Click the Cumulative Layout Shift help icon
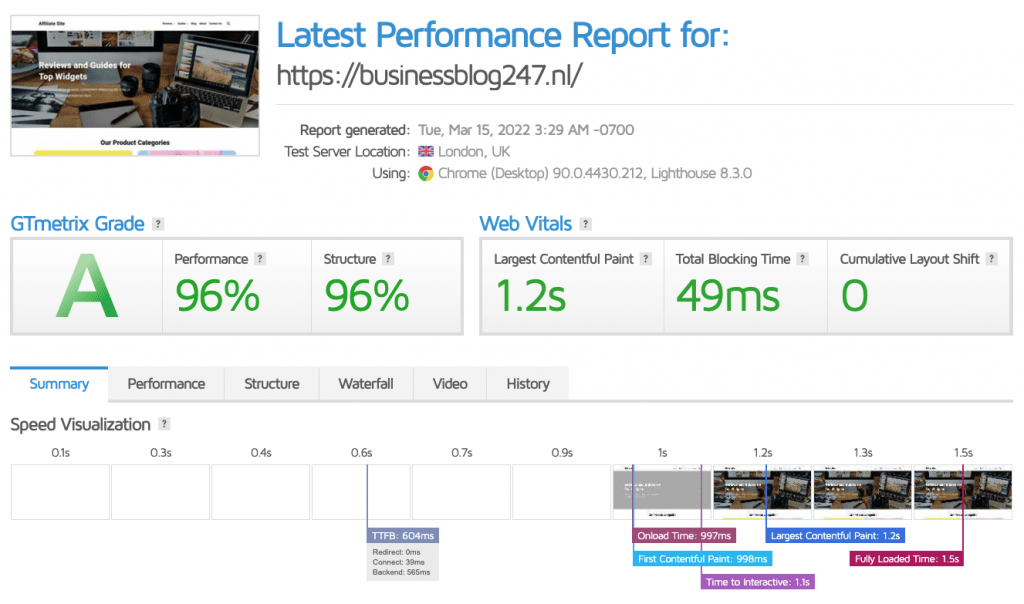Viewport: 1024px width, 604px height. pos(991,258)
